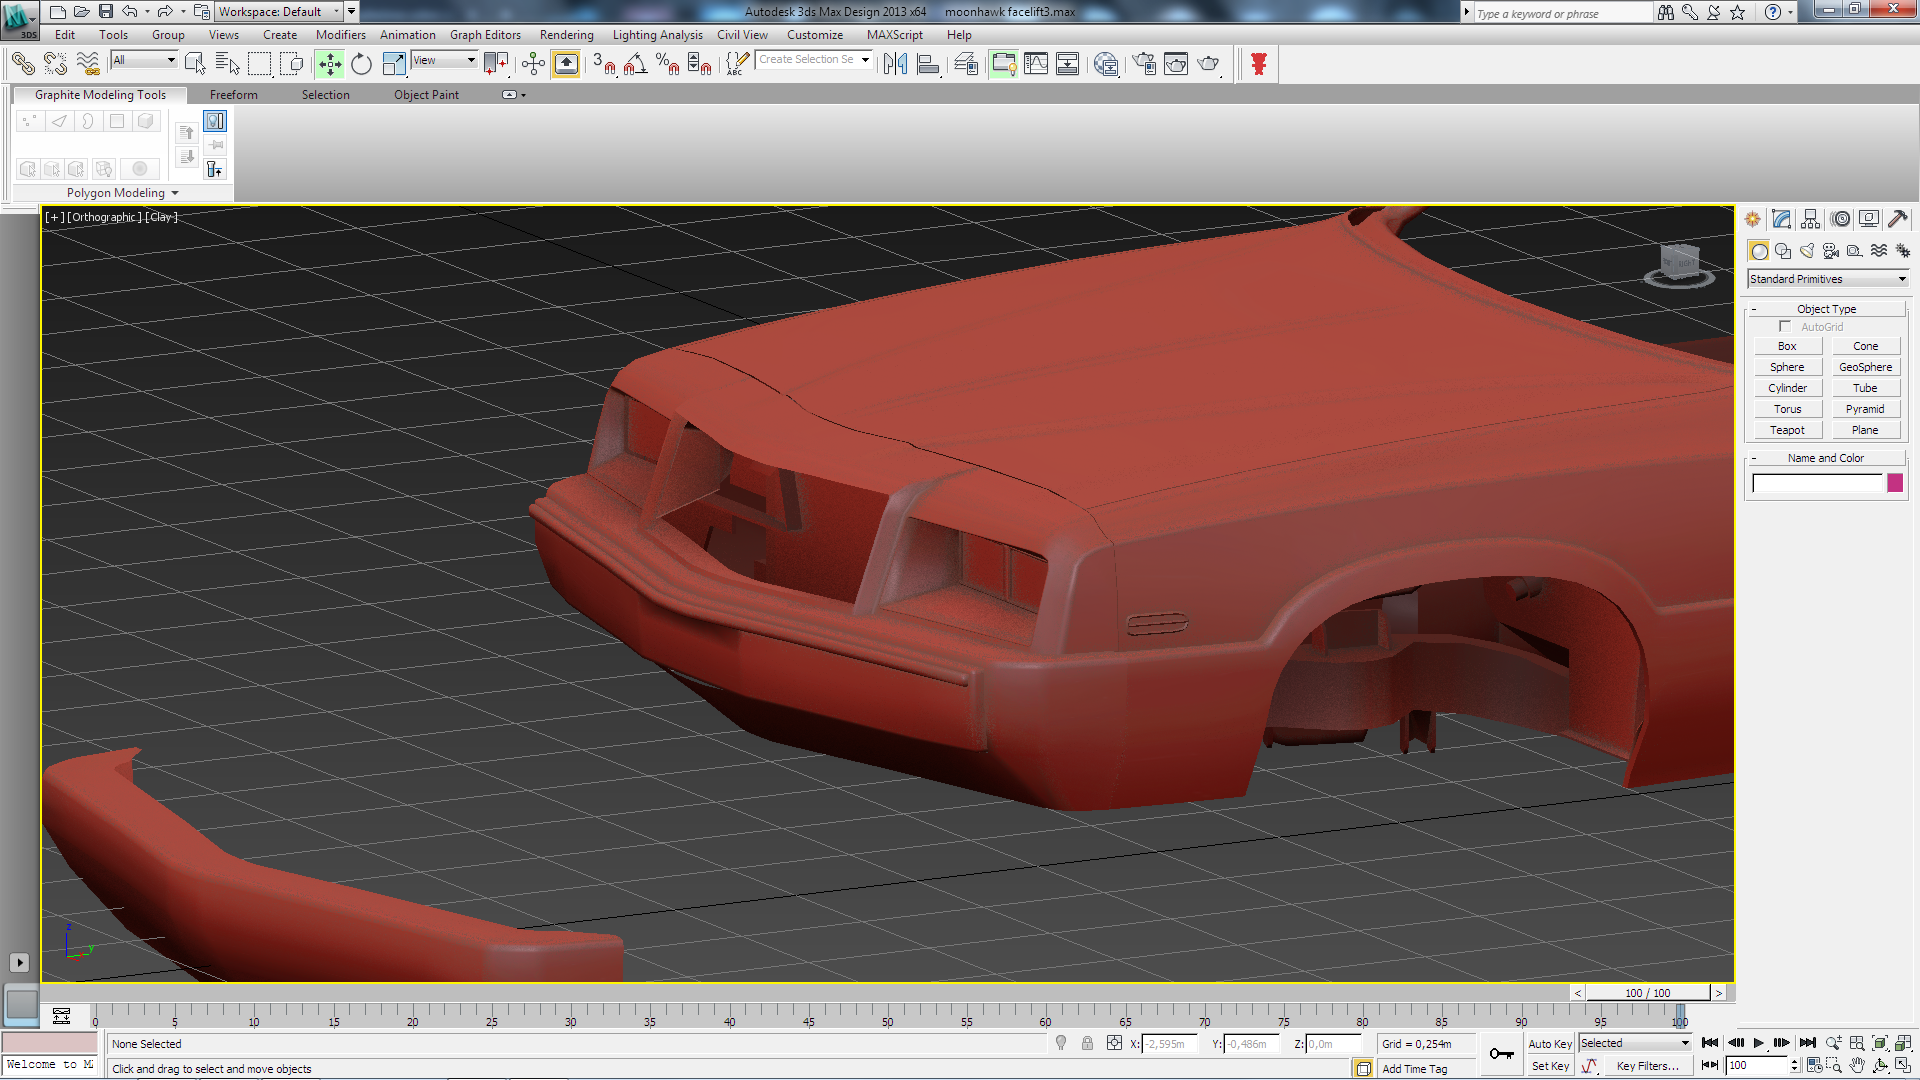Click the Unlink Selection icon
Image resolution: width=1920 pixels, height=1080 pixels.
pyautogui.click(x=55, y=64)
